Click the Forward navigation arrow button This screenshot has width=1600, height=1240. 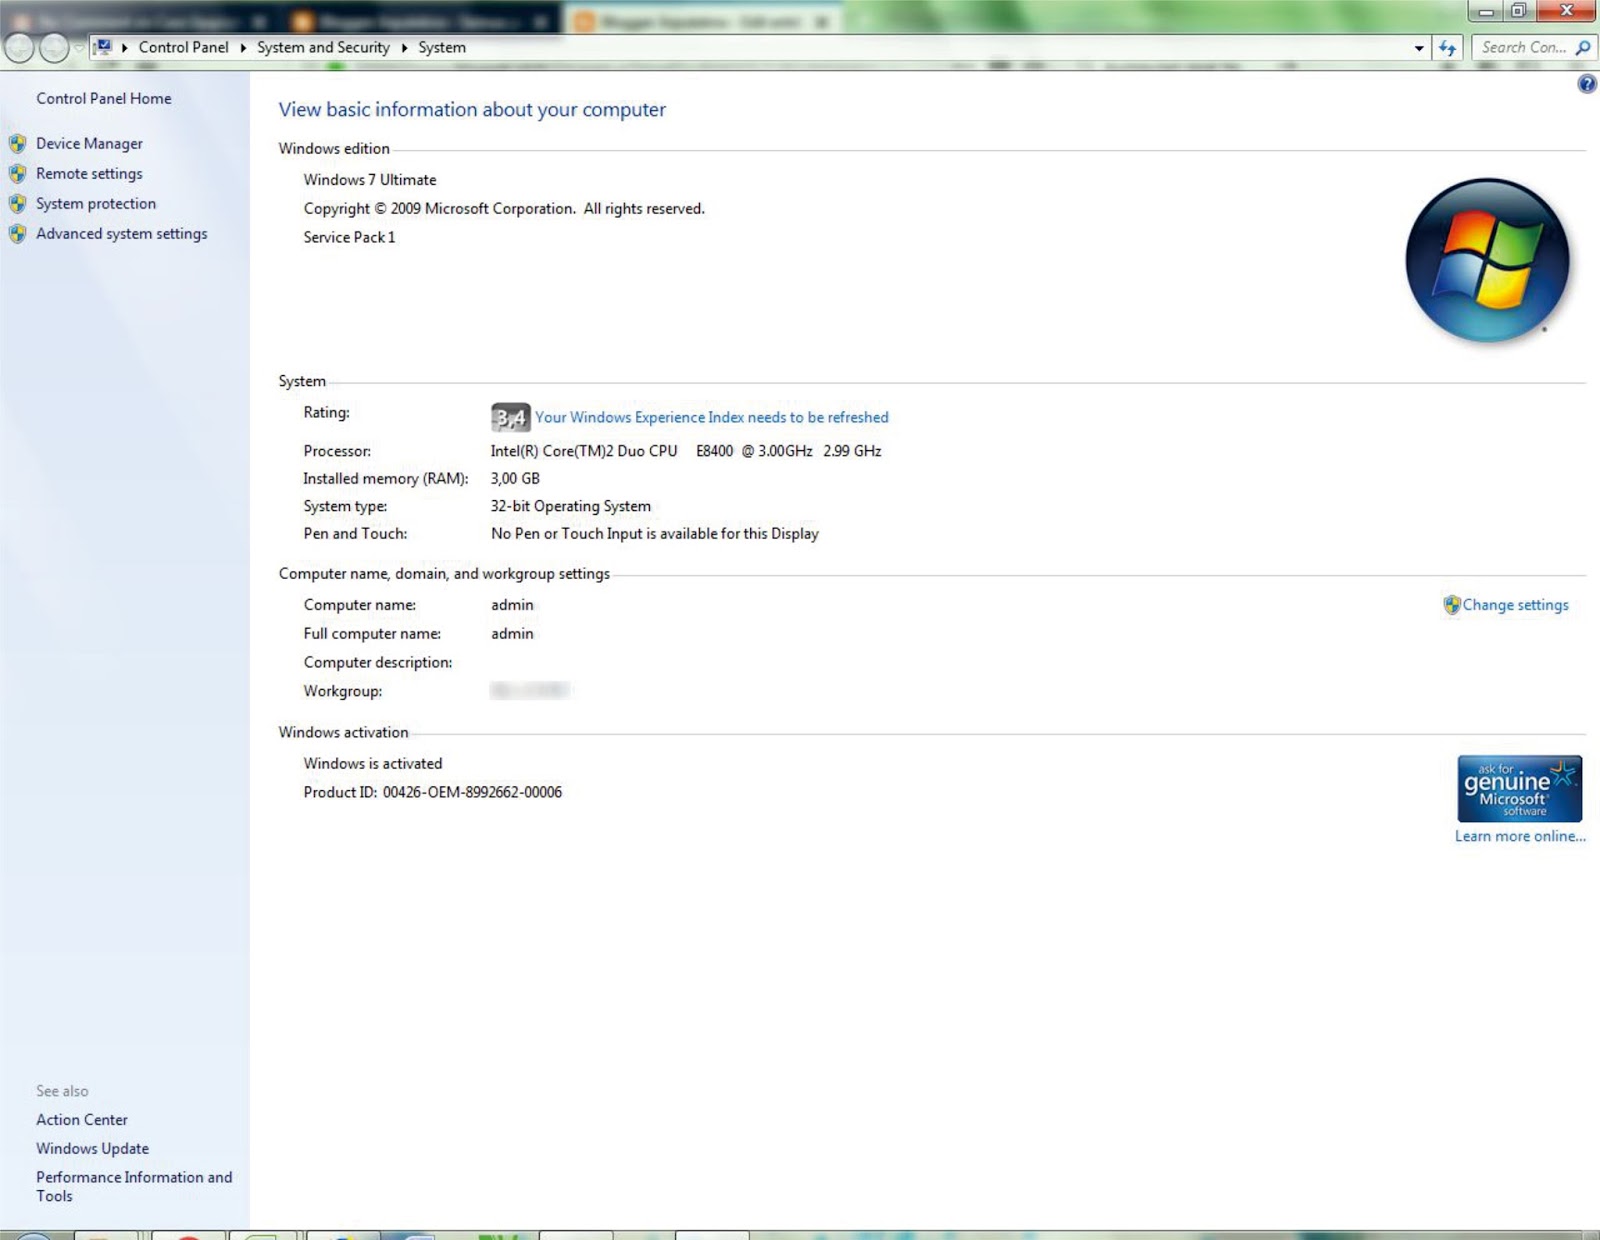[x=53, y=48]
